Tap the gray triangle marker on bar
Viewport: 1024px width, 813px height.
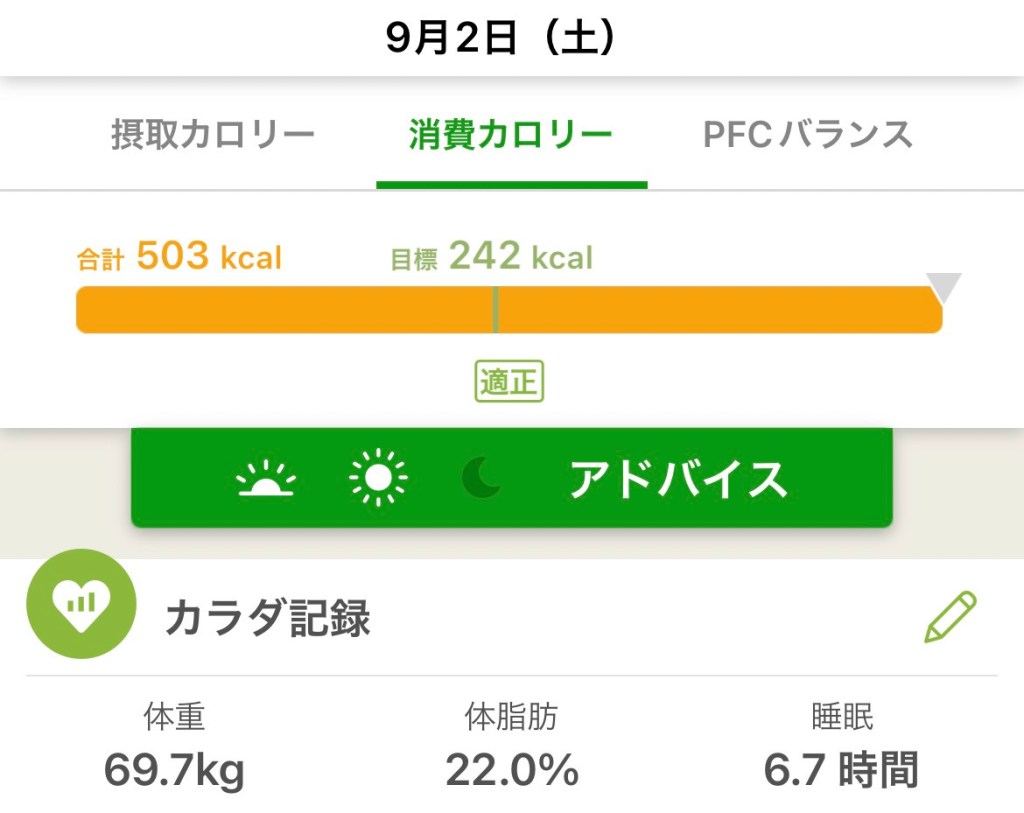coord(944,288)
